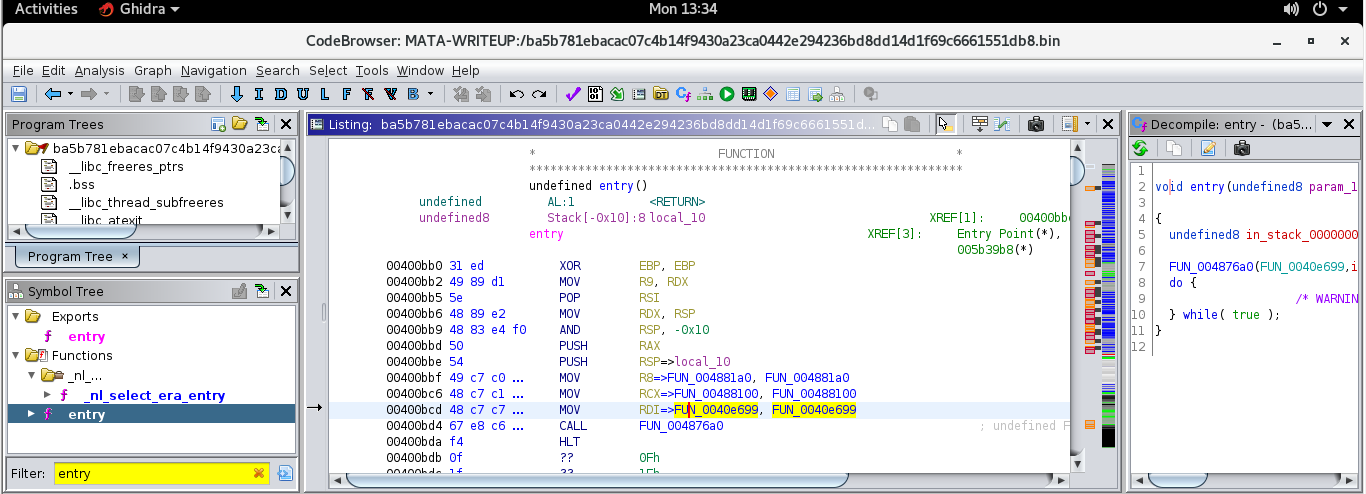The height and width of the screenshot is (494, 1366).
Task: Select the magenta entry under Exports
Action: [86, 337]
